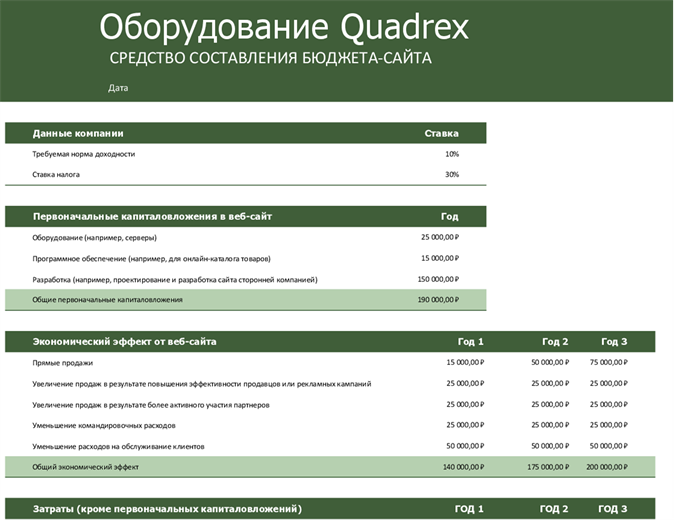The width and height of the screenshot is (675, 520).
Task: Click the "Год" column header
Action: click(449, 217)
